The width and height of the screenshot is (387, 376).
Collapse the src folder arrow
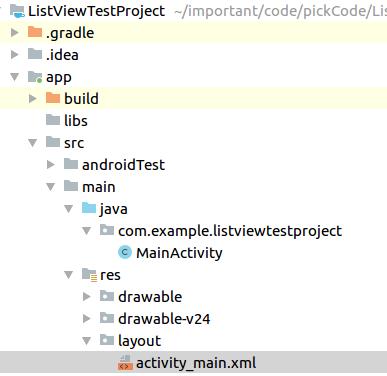33,143
